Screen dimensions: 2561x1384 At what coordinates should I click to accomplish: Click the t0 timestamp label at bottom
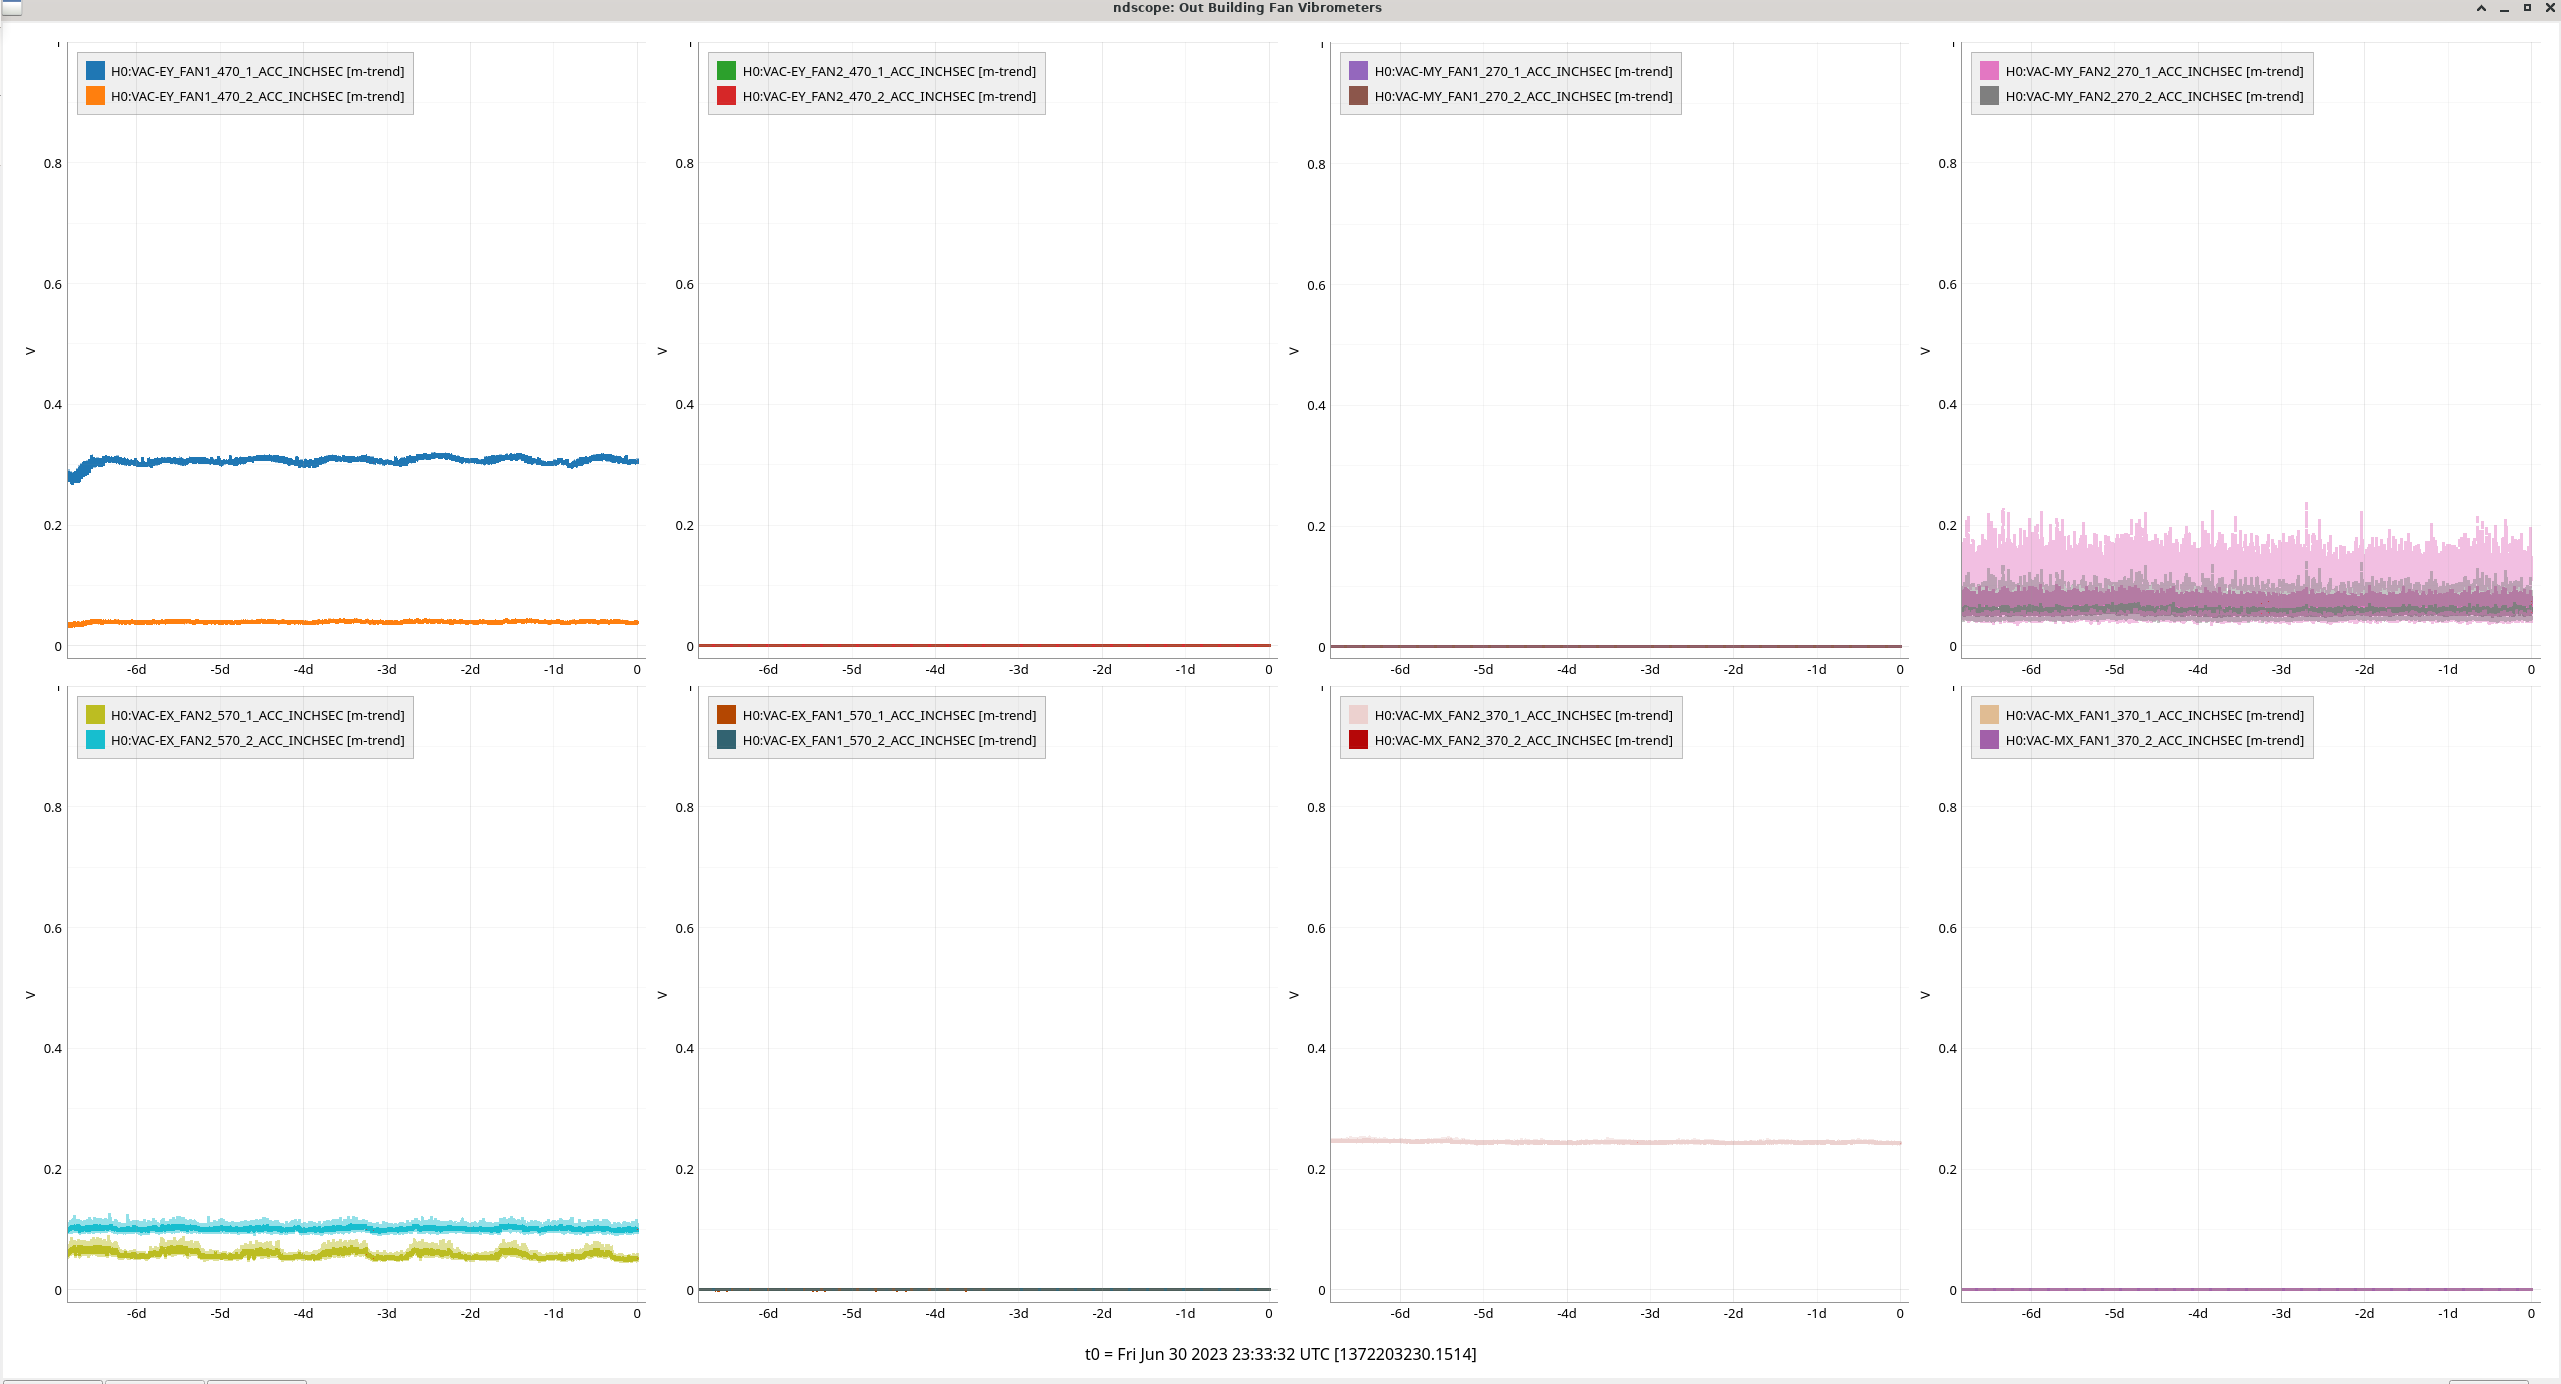pyautogui.click(x=1280, y=1354)
